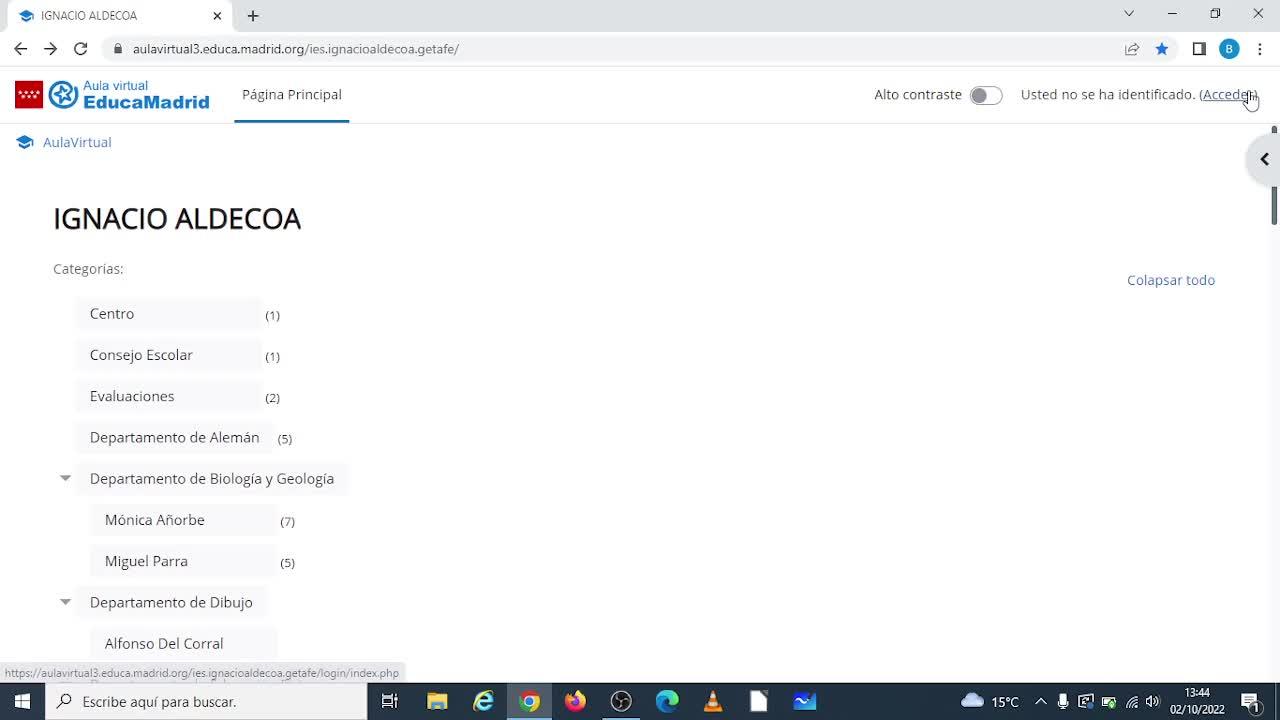This screenshot has width=1280, height=720.
Task: Open Task View in taskbar
Action: (390, 701)
